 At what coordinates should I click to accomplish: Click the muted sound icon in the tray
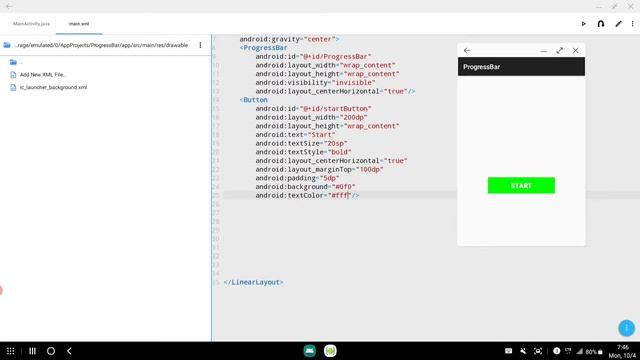click(x=523, y=351)
